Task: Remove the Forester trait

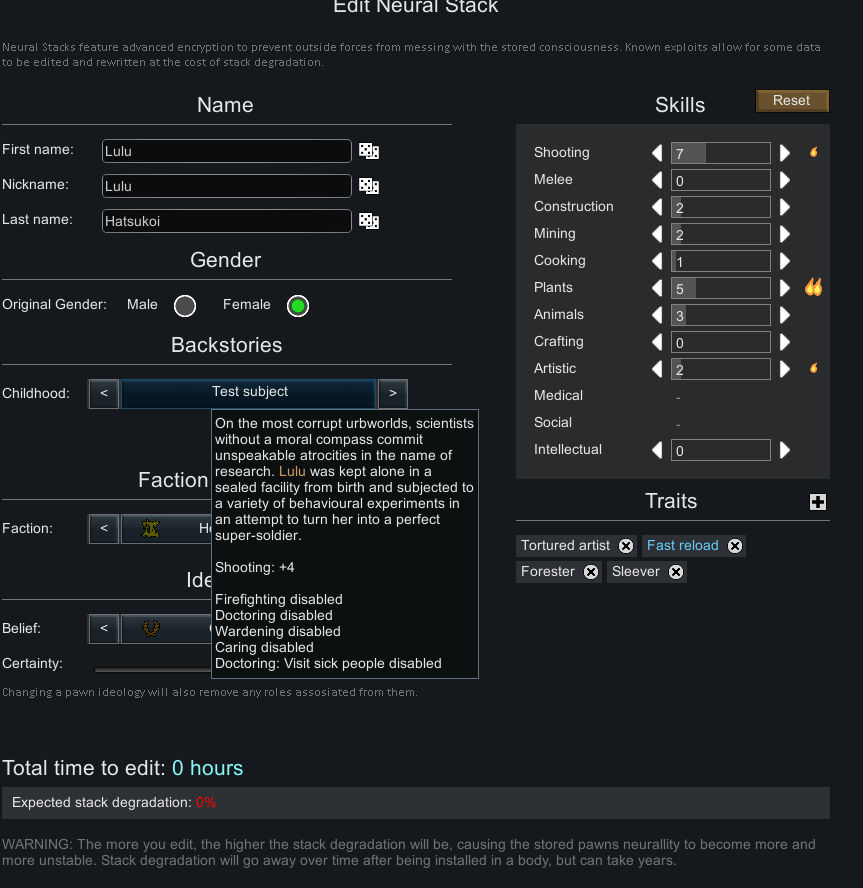Action: tap(591, 572)
